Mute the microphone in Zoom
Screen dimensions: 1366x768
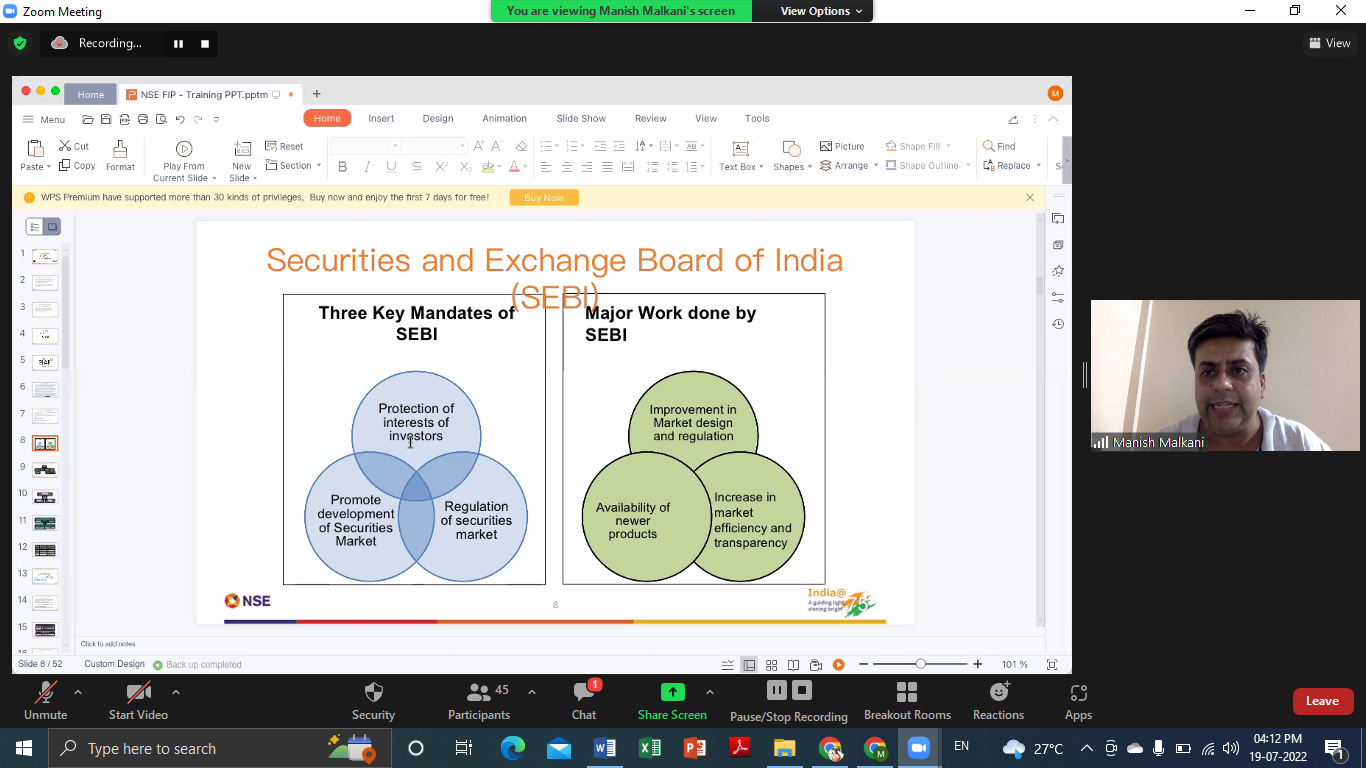click(x=45, y=700)
